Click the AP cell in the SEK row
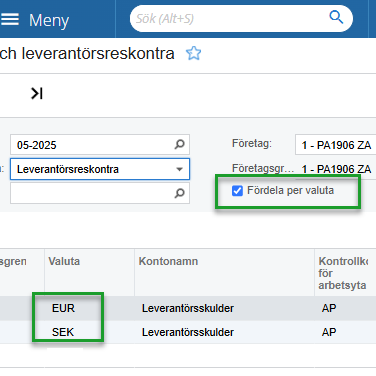376x376 pixels. 329,332
